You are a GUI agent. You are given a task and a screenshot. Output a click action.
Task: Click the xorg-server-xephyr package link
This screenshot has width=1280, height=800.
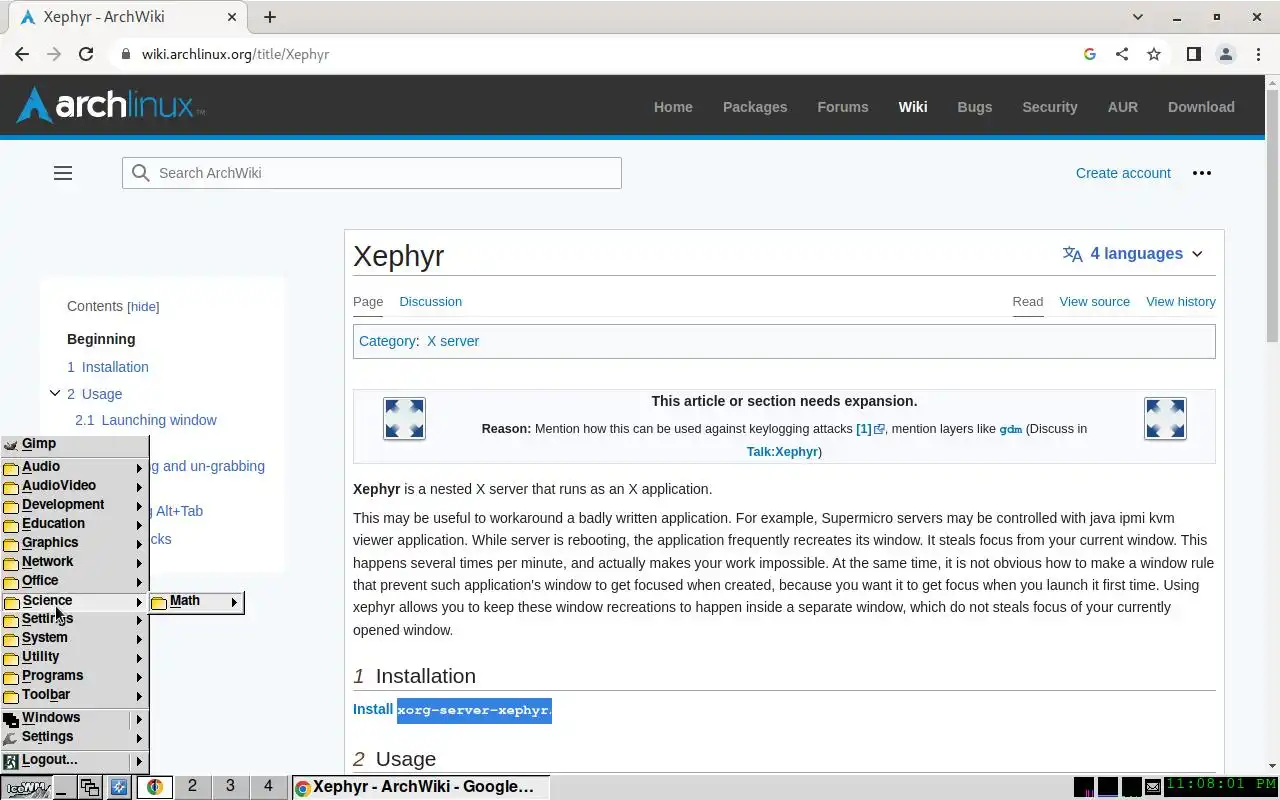tap(474, 710)
